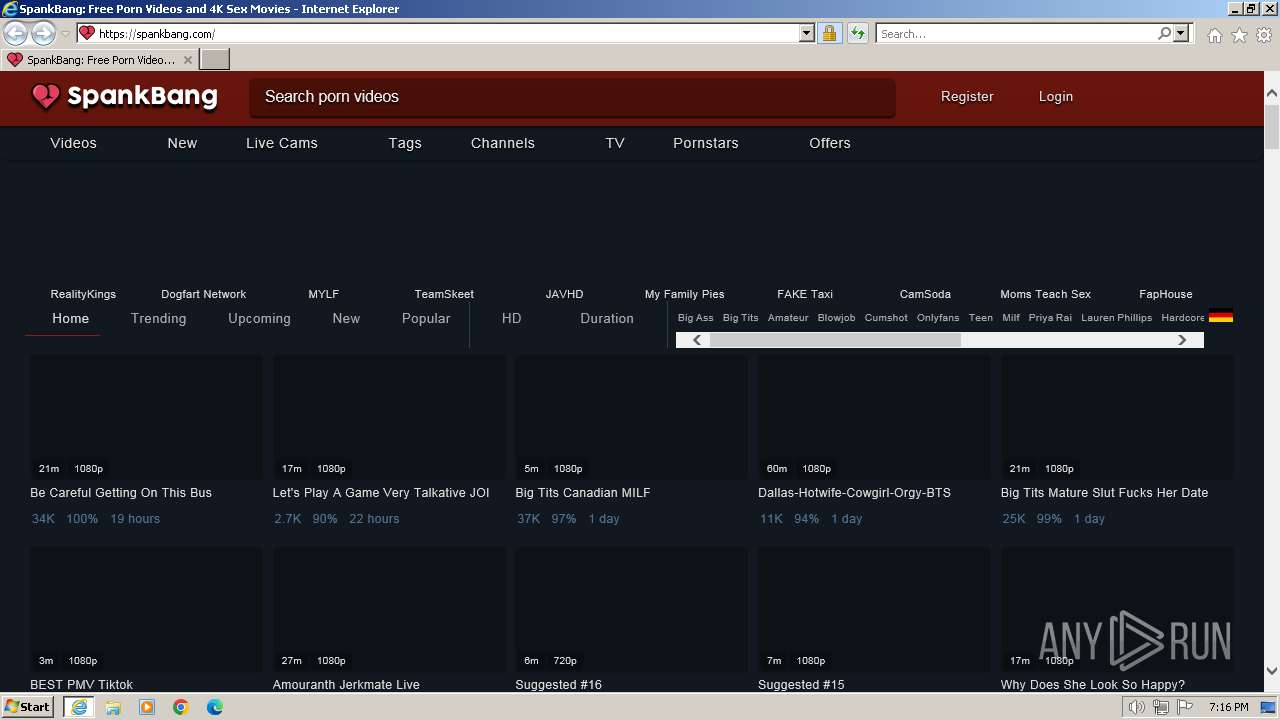
Task: Click the Action Center flag tray icon
Action: [x=1185, y=707]
